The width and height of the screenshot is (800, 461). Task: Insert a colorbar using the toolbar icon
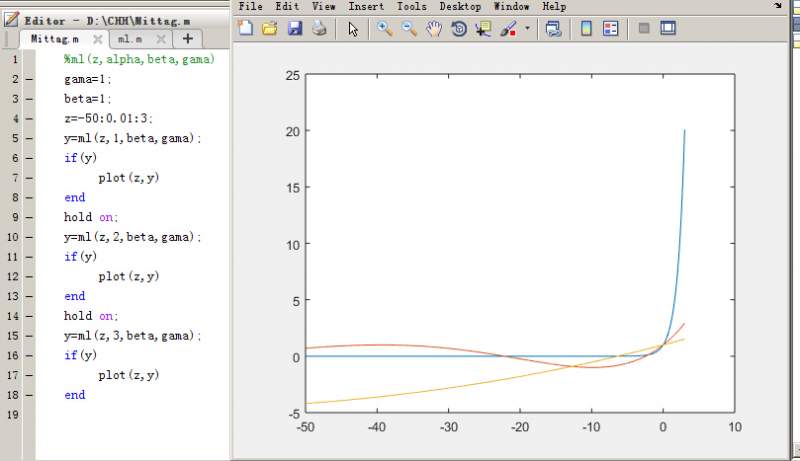tap(586, 29)
